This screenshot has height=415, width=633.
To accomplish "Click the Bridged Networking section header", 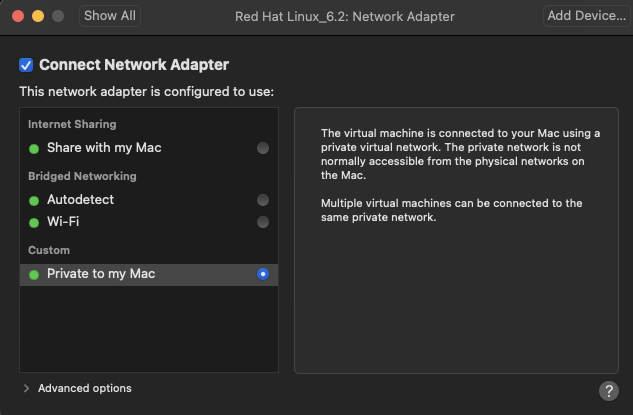I will [82, 176].
